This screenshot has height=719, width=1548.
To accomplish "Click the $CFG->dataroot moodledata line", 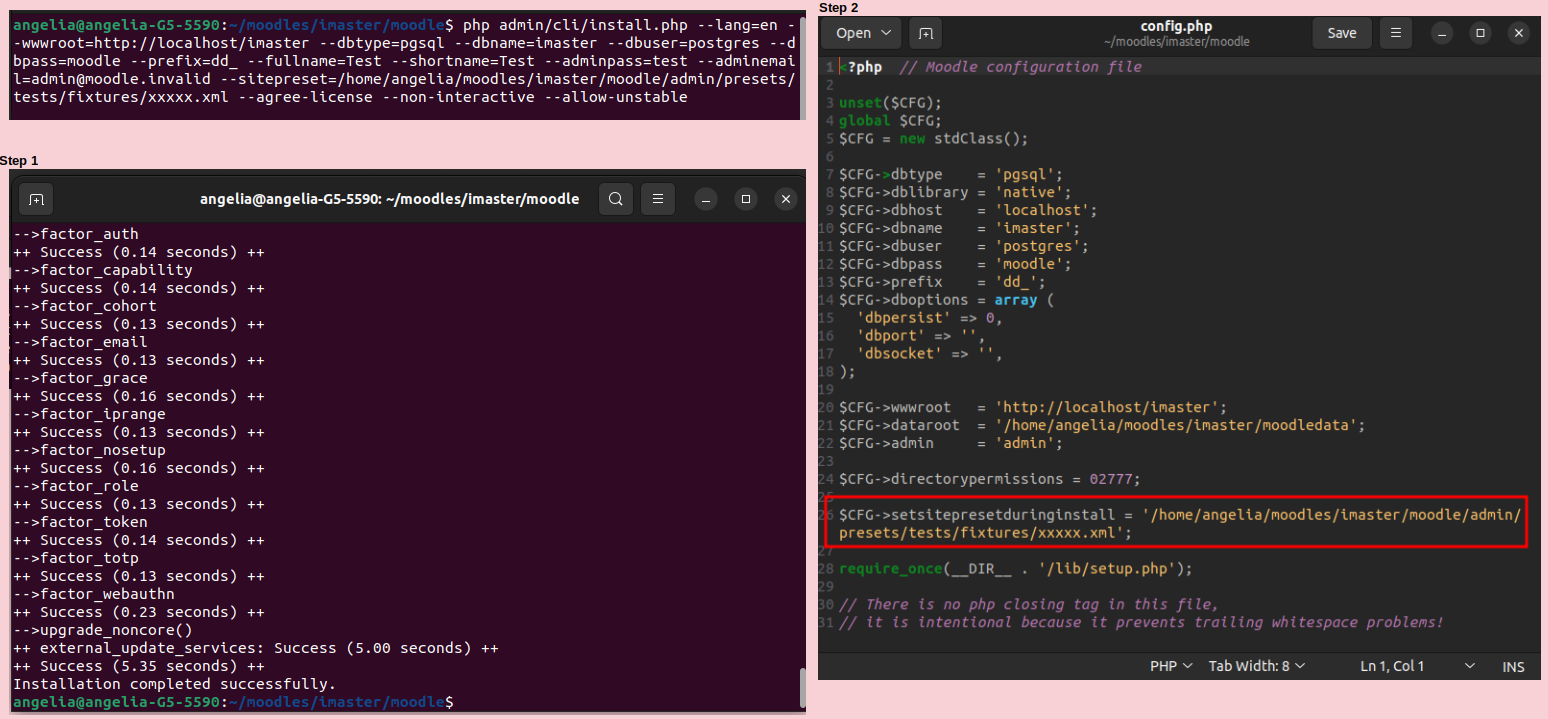I will pyautogui.click(x=1102, y=427).
